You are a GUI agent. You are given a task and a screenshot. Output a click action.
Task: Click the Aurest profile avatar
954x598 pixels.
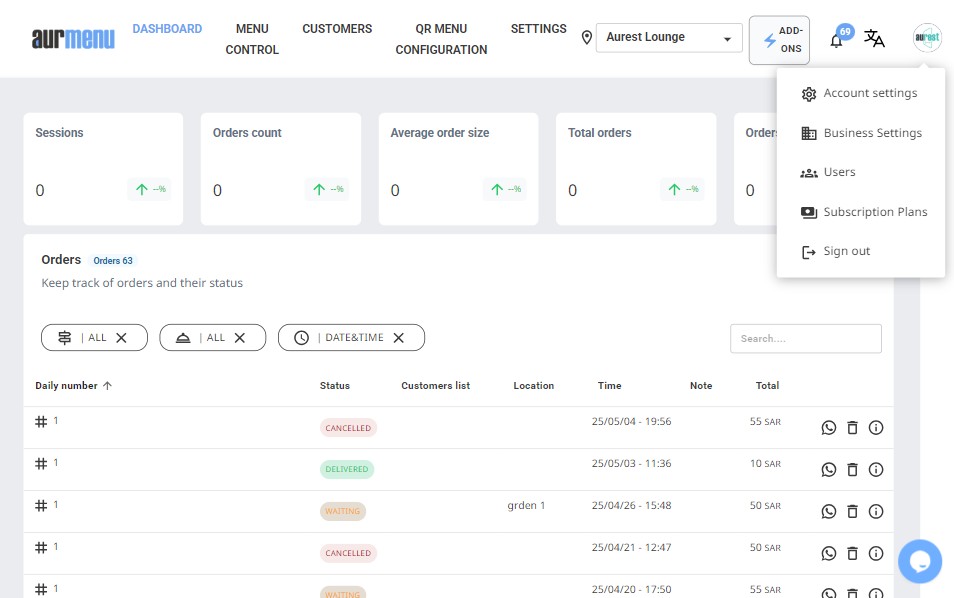tap(927, 39)
